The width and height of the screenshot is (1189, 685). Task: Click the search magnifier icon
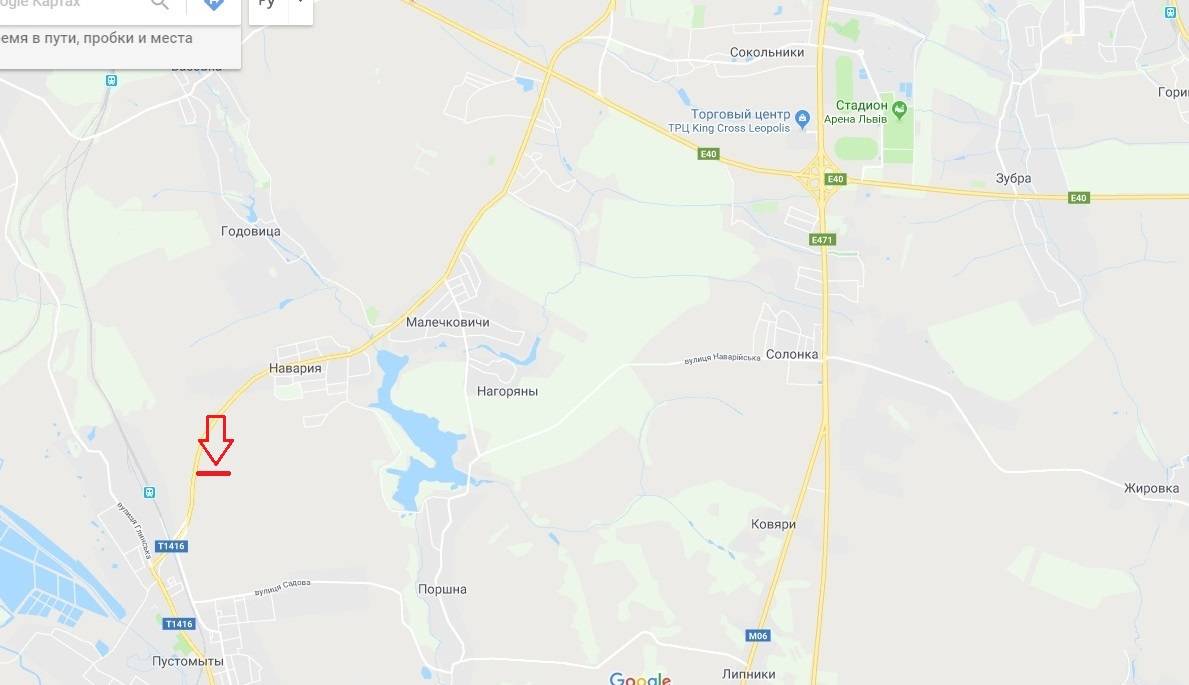[160, 4]
